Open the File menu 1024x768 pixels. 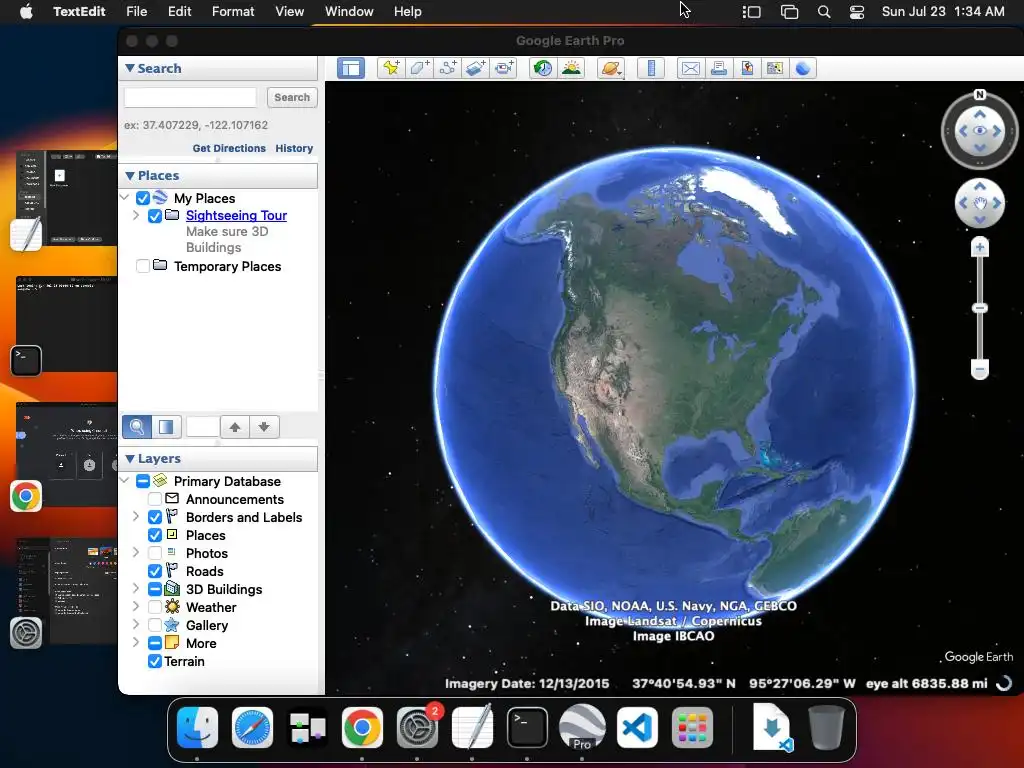click(x=136, y=12)
